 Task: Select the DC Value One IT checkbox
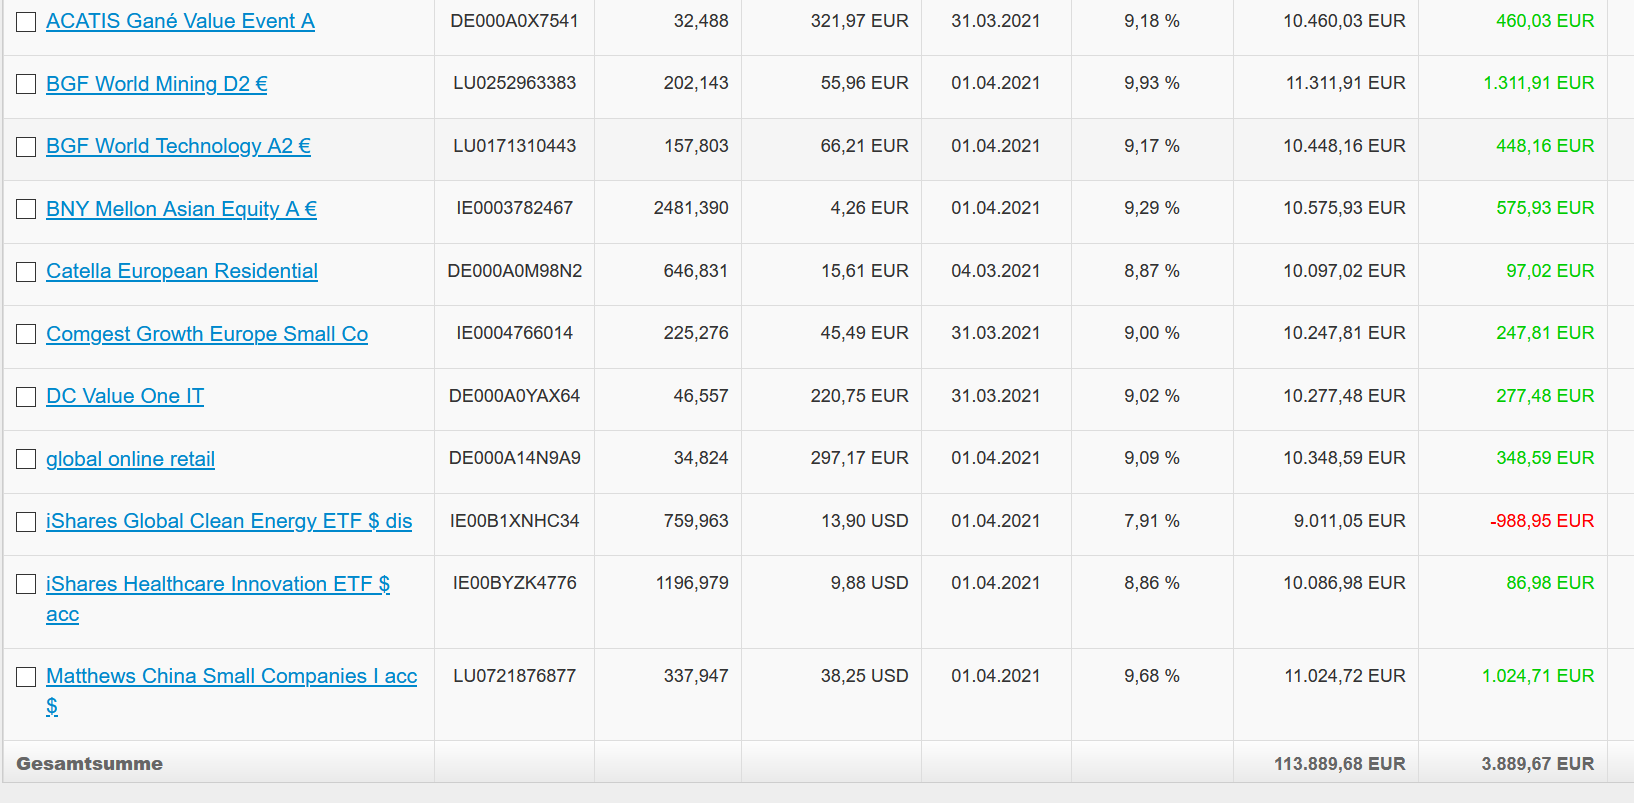pyautogui.click(x=26, y=397)
